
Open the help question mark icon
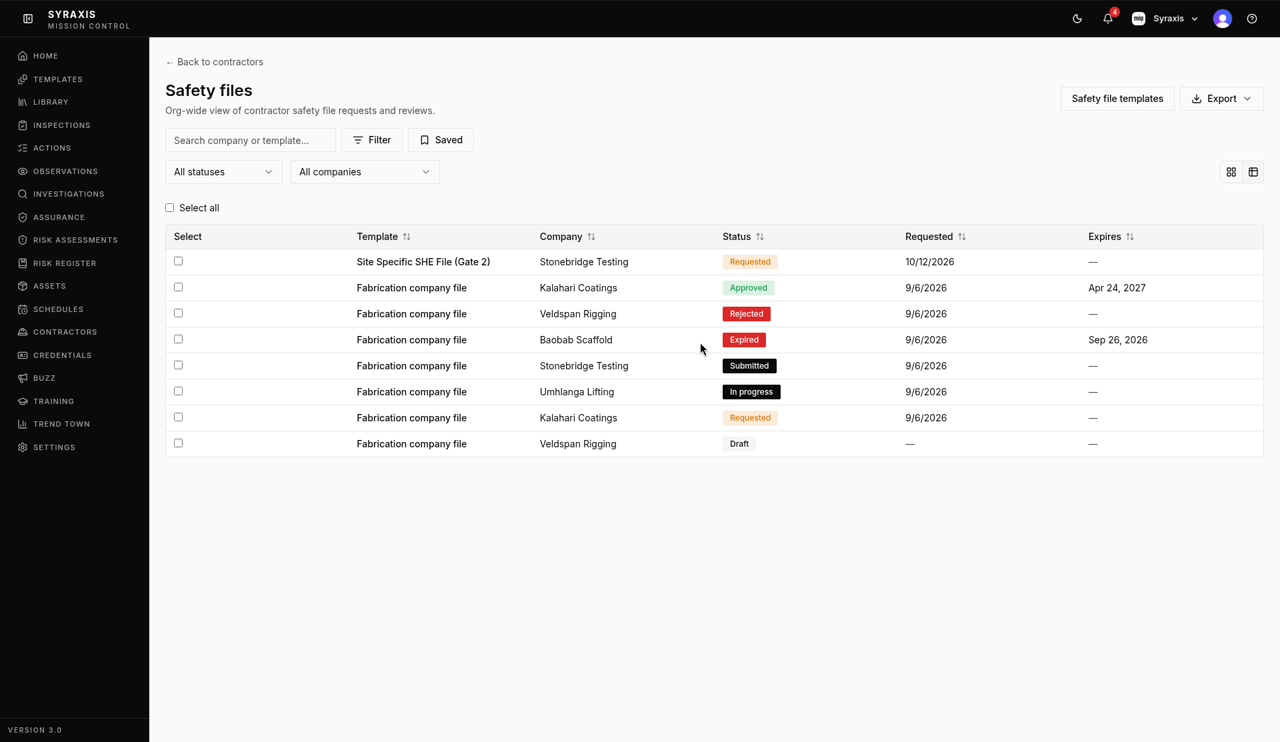[x=1252, y=19]
